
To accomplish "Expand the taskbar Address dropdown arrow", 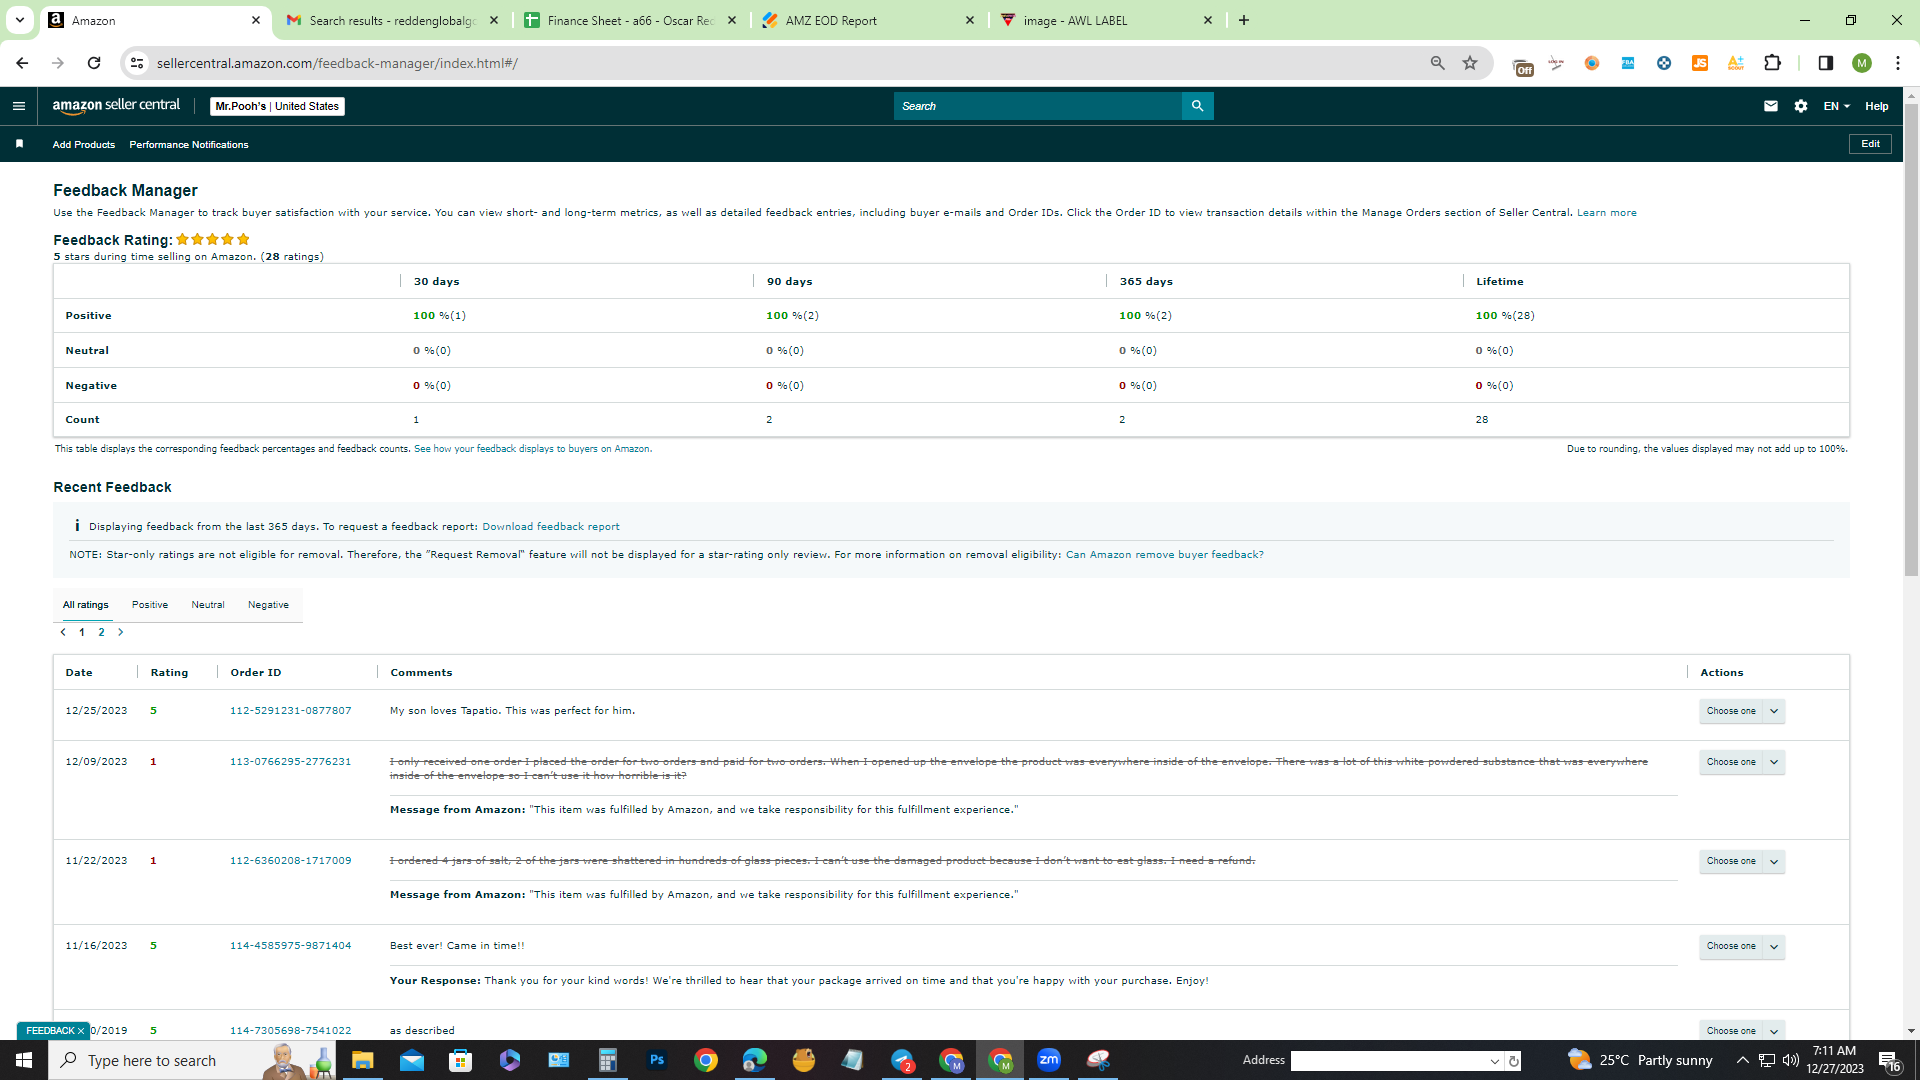I will [1494, 1061].
